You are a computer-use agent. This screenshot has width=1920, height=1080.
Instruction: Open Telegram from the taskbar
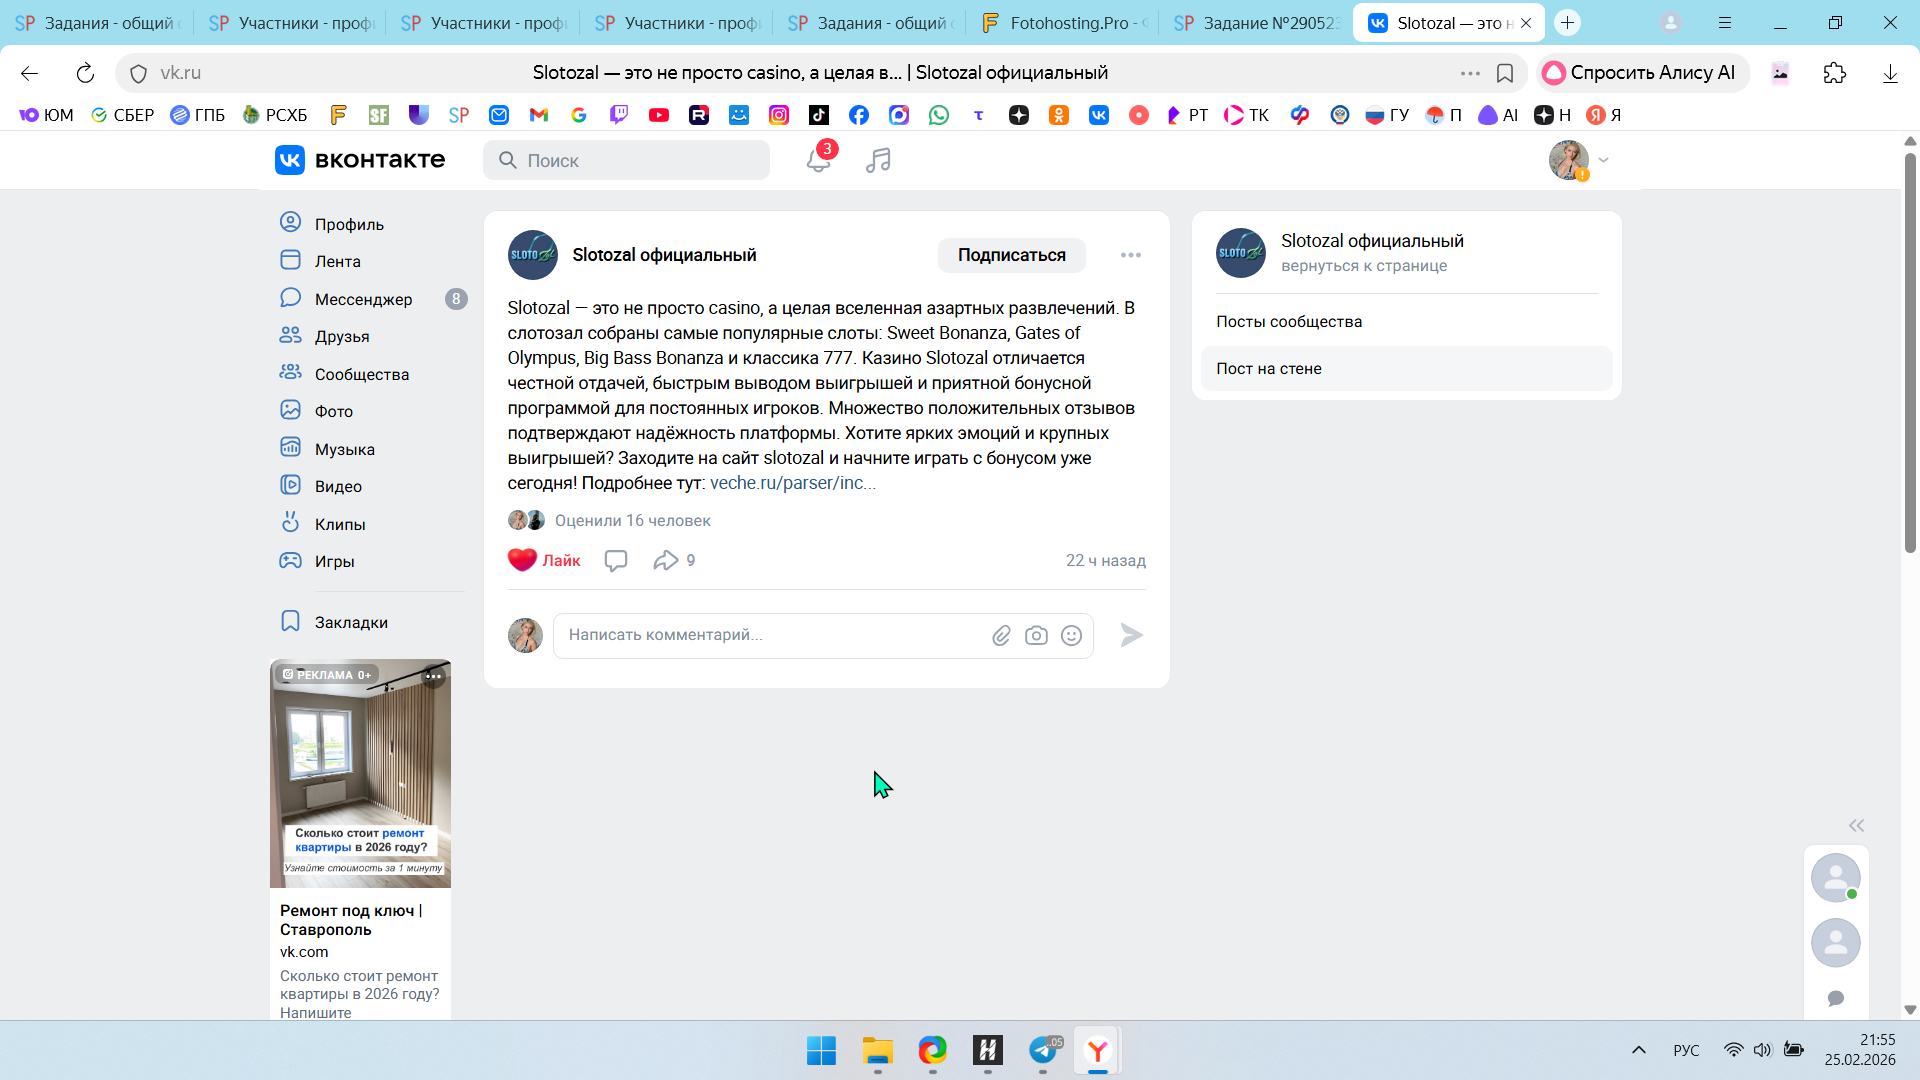point(1043,1051)
